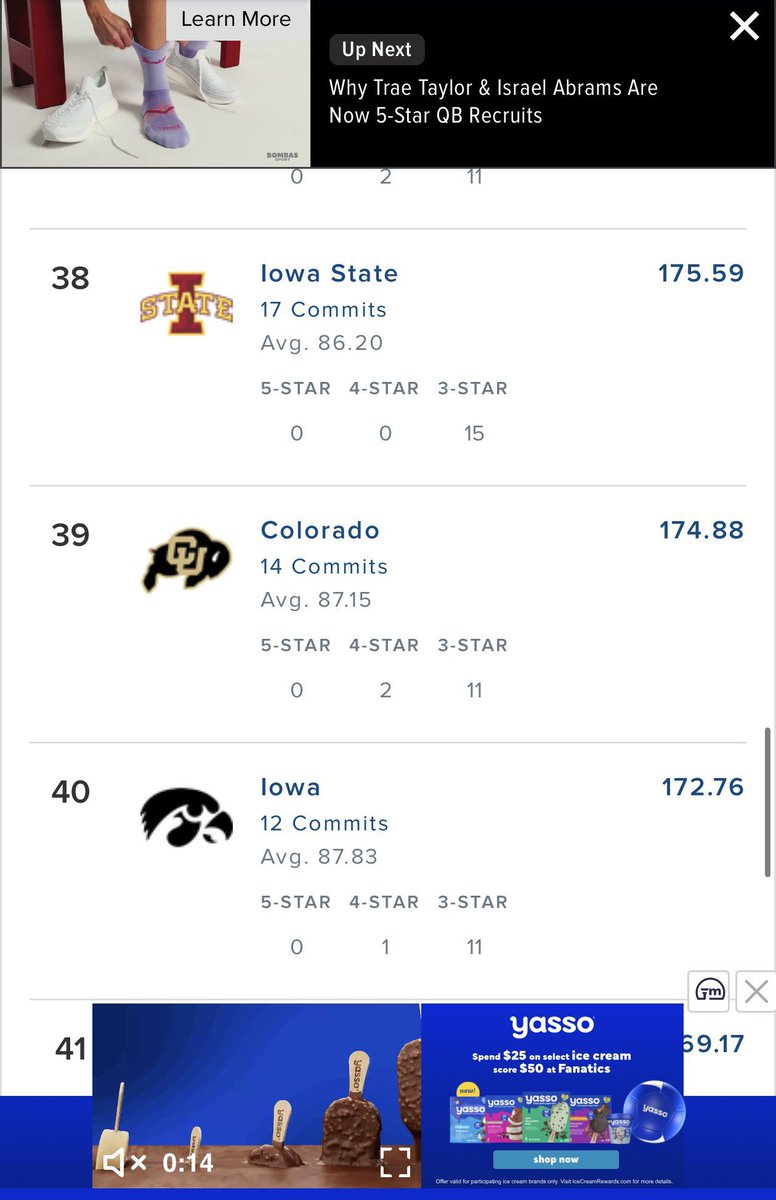The image size is (776, 1200).
Task: Dismiss the Yasso ad with X icon
Action: tap(757, 991)
